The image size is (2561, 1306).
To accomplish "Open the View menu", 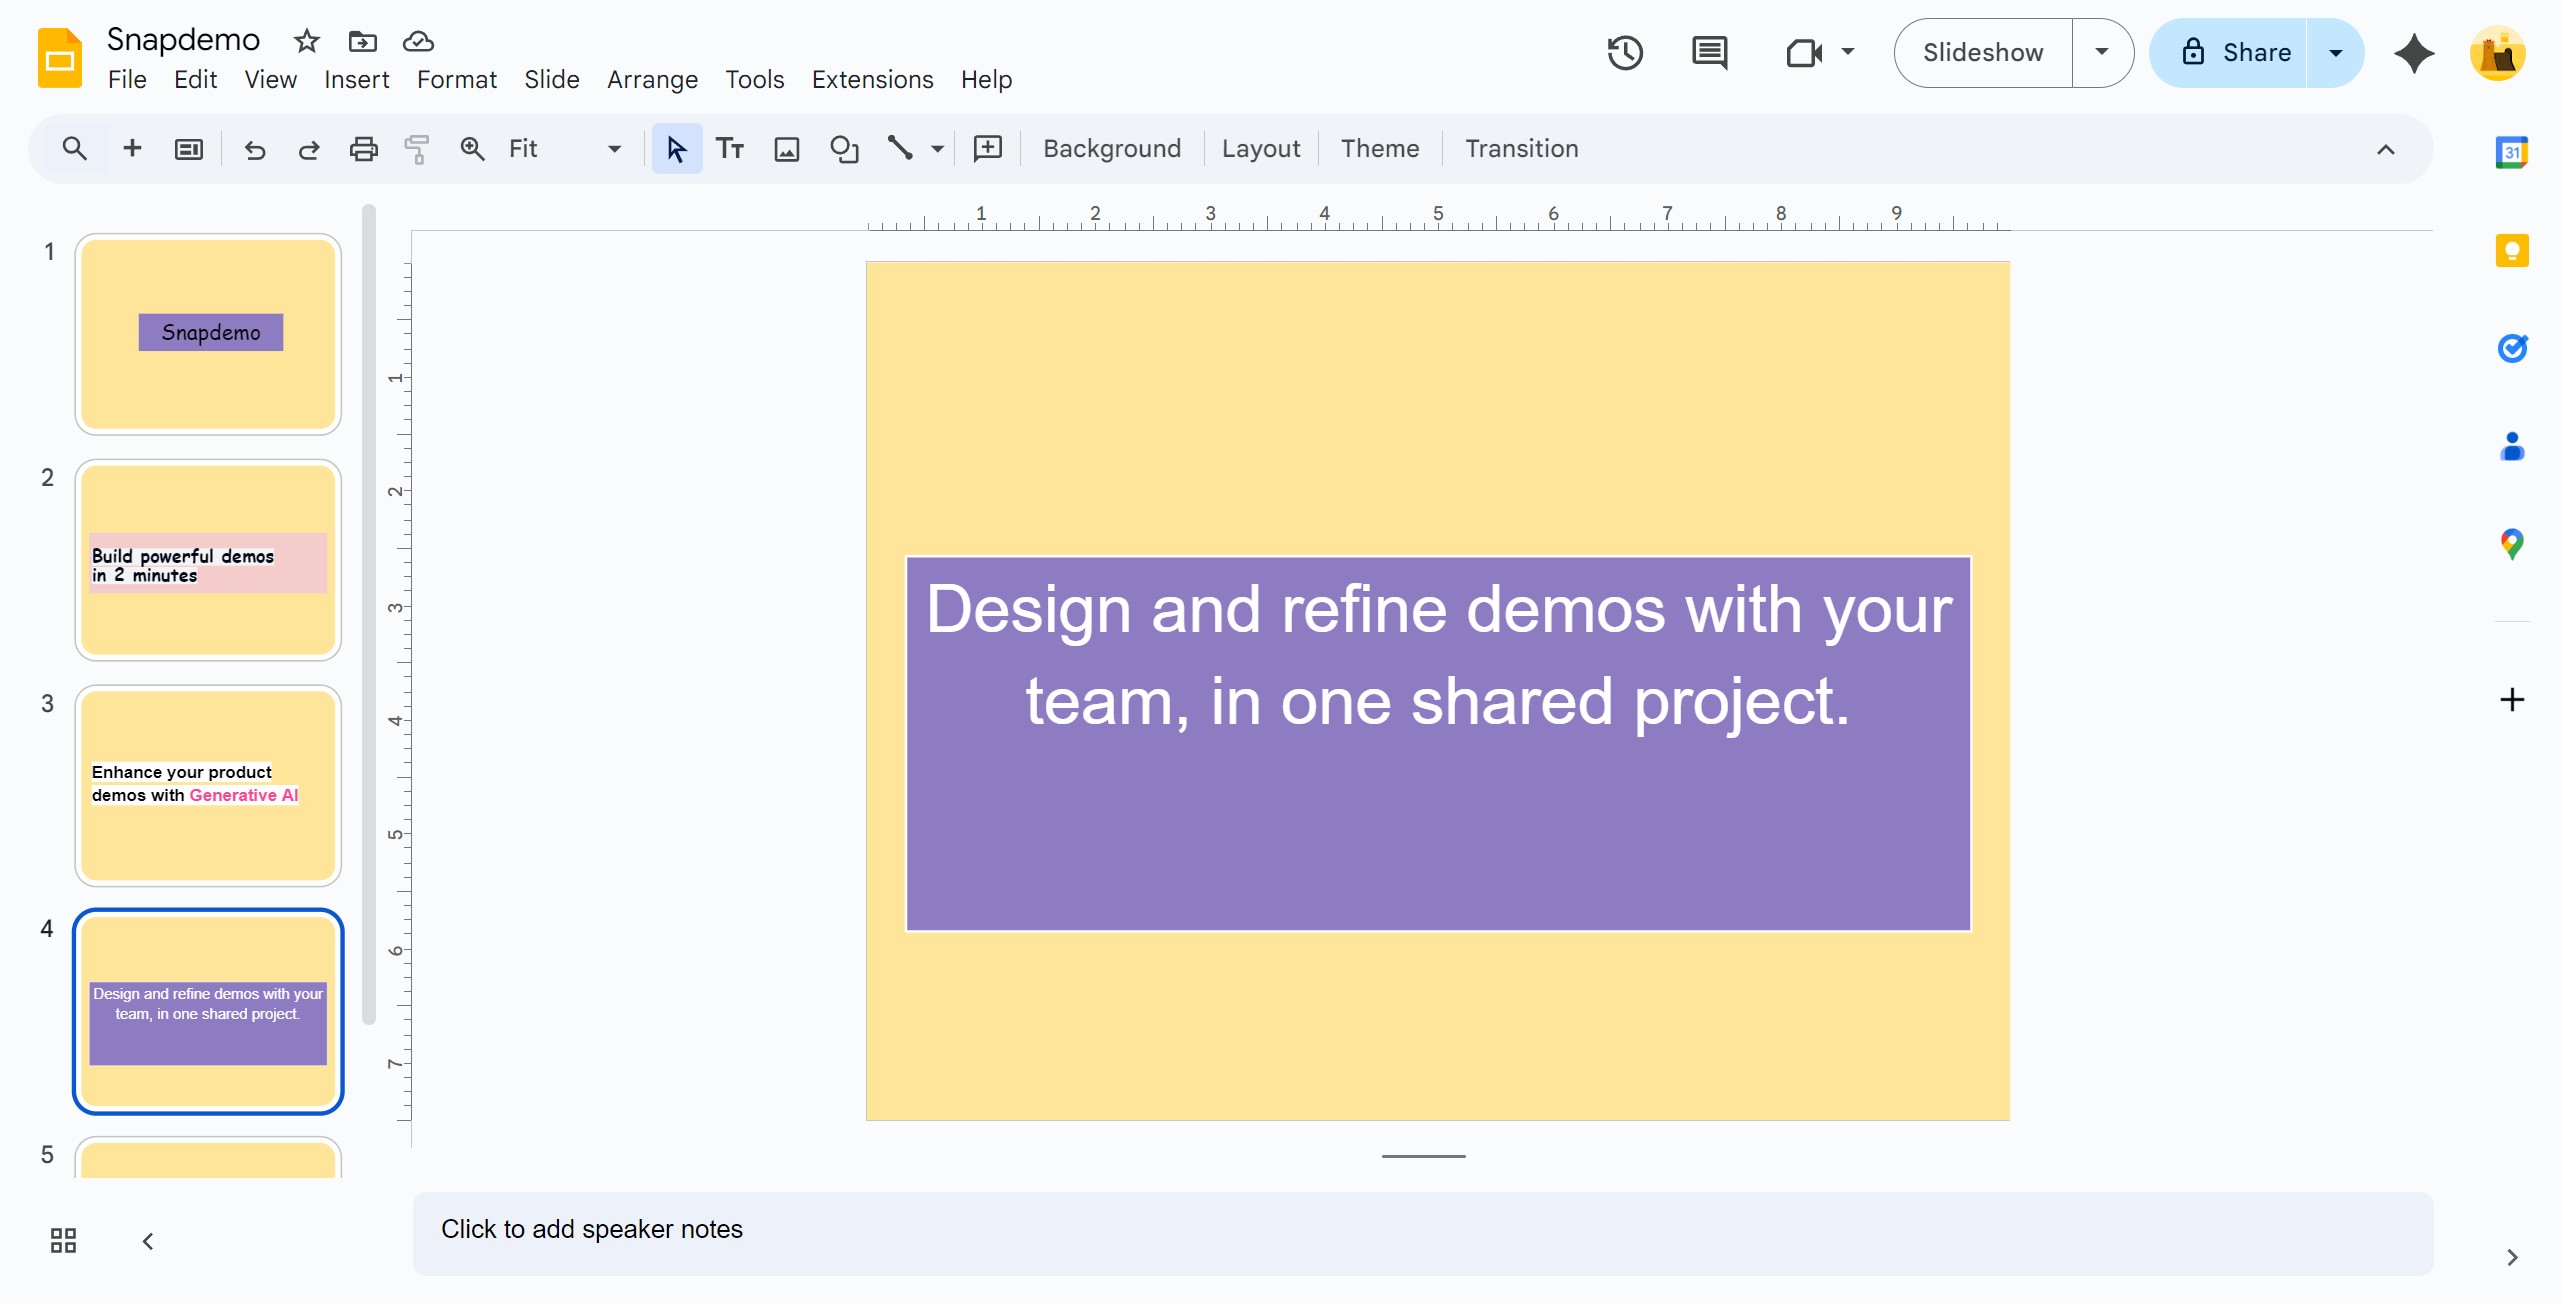I will click(x=270, y=79).
